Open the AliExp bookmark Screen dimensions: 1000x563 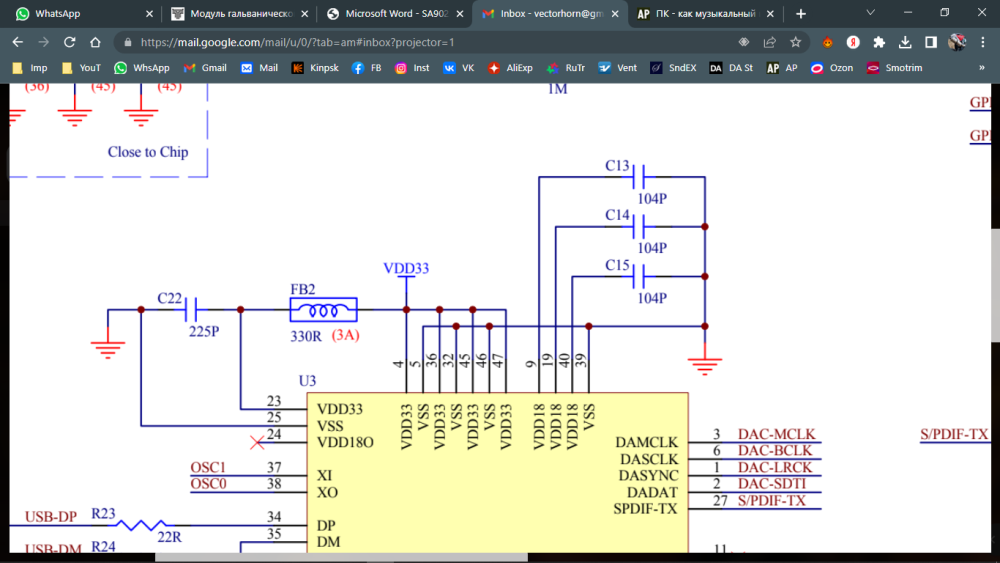tap(510, 68)
